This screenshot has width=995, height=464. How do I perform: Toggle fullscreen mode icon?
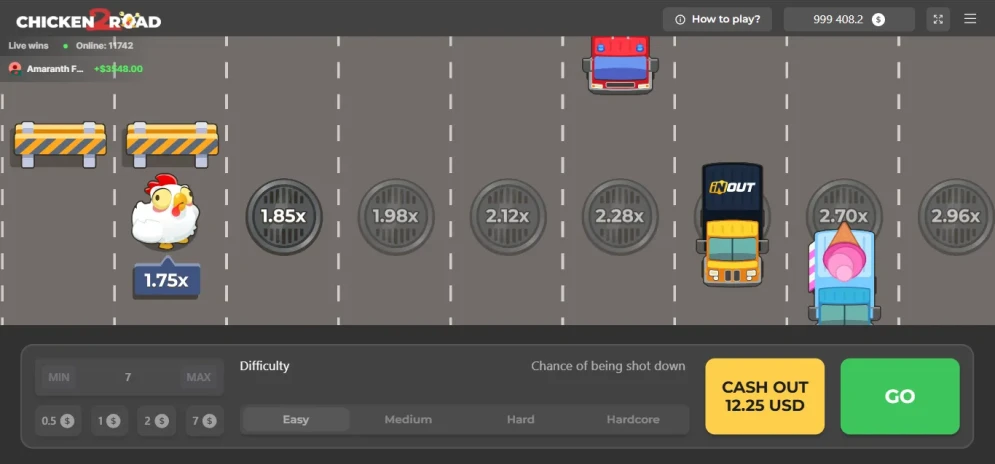coord(938,19)
